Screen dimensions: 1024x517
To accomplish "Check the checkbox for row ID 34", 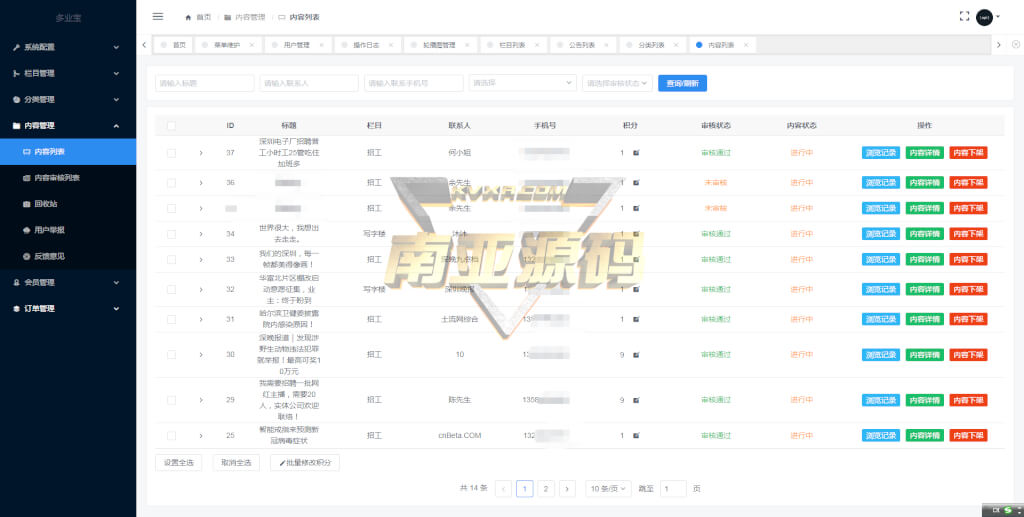I will 171,234.
